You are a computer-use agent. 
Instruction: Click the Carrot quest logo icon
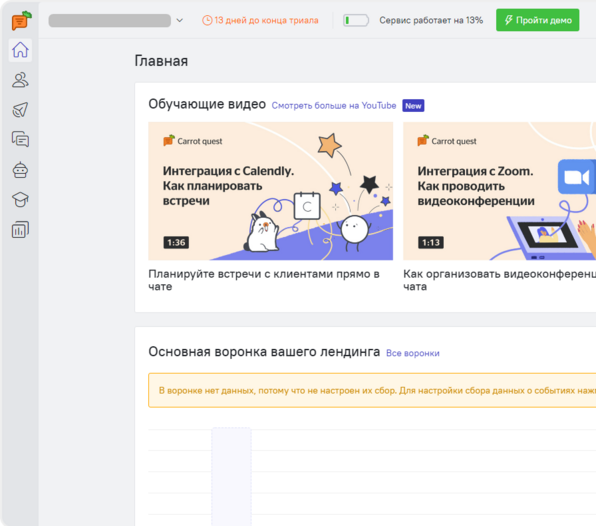(21, 21)
